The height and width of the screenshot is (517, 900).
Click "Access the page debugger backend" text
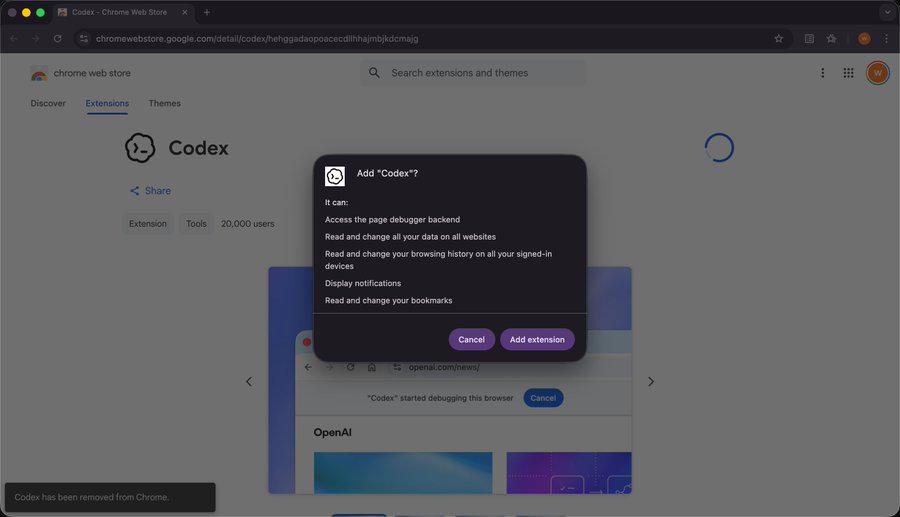point(393,219)
